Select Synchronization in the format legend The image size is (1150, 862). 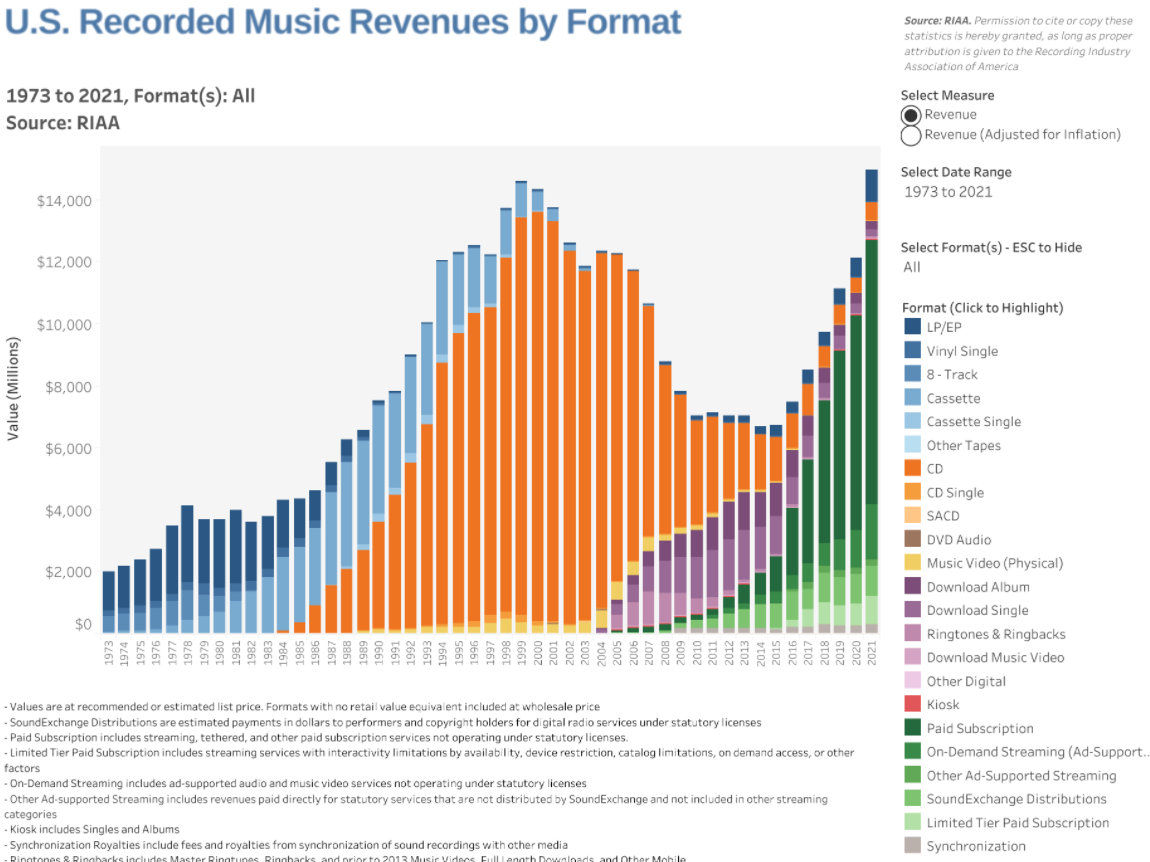pos(975,847)
